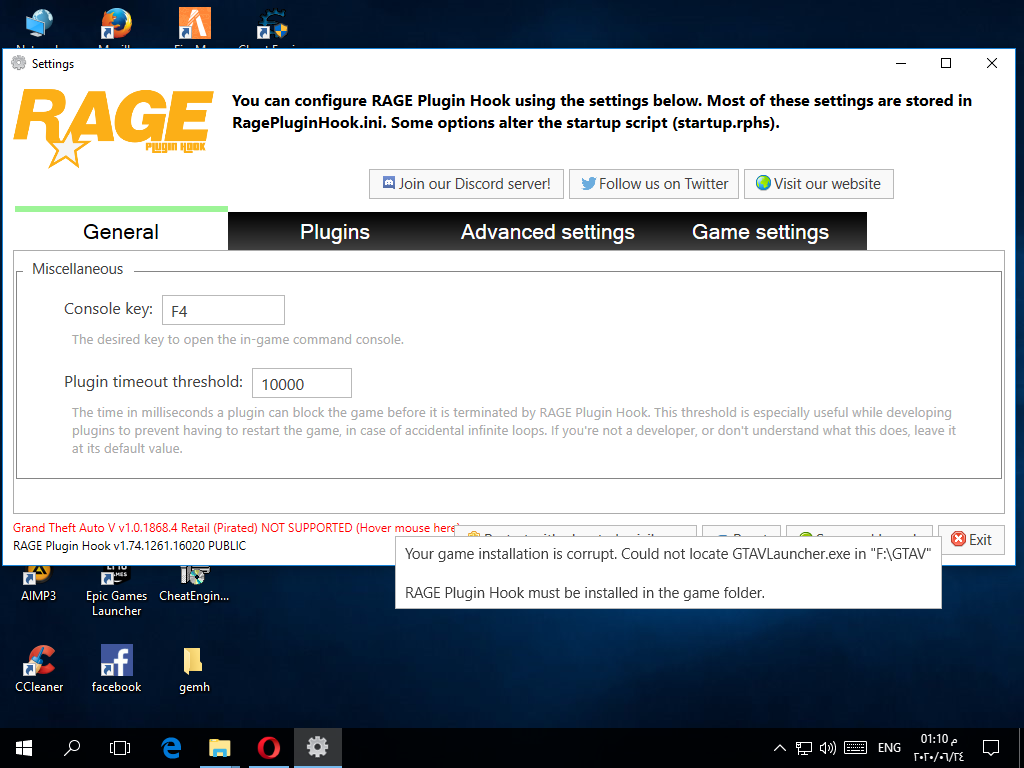Switch to the Plugins tab
This screenshot has width=1024, height=768.
click(334, 231)
